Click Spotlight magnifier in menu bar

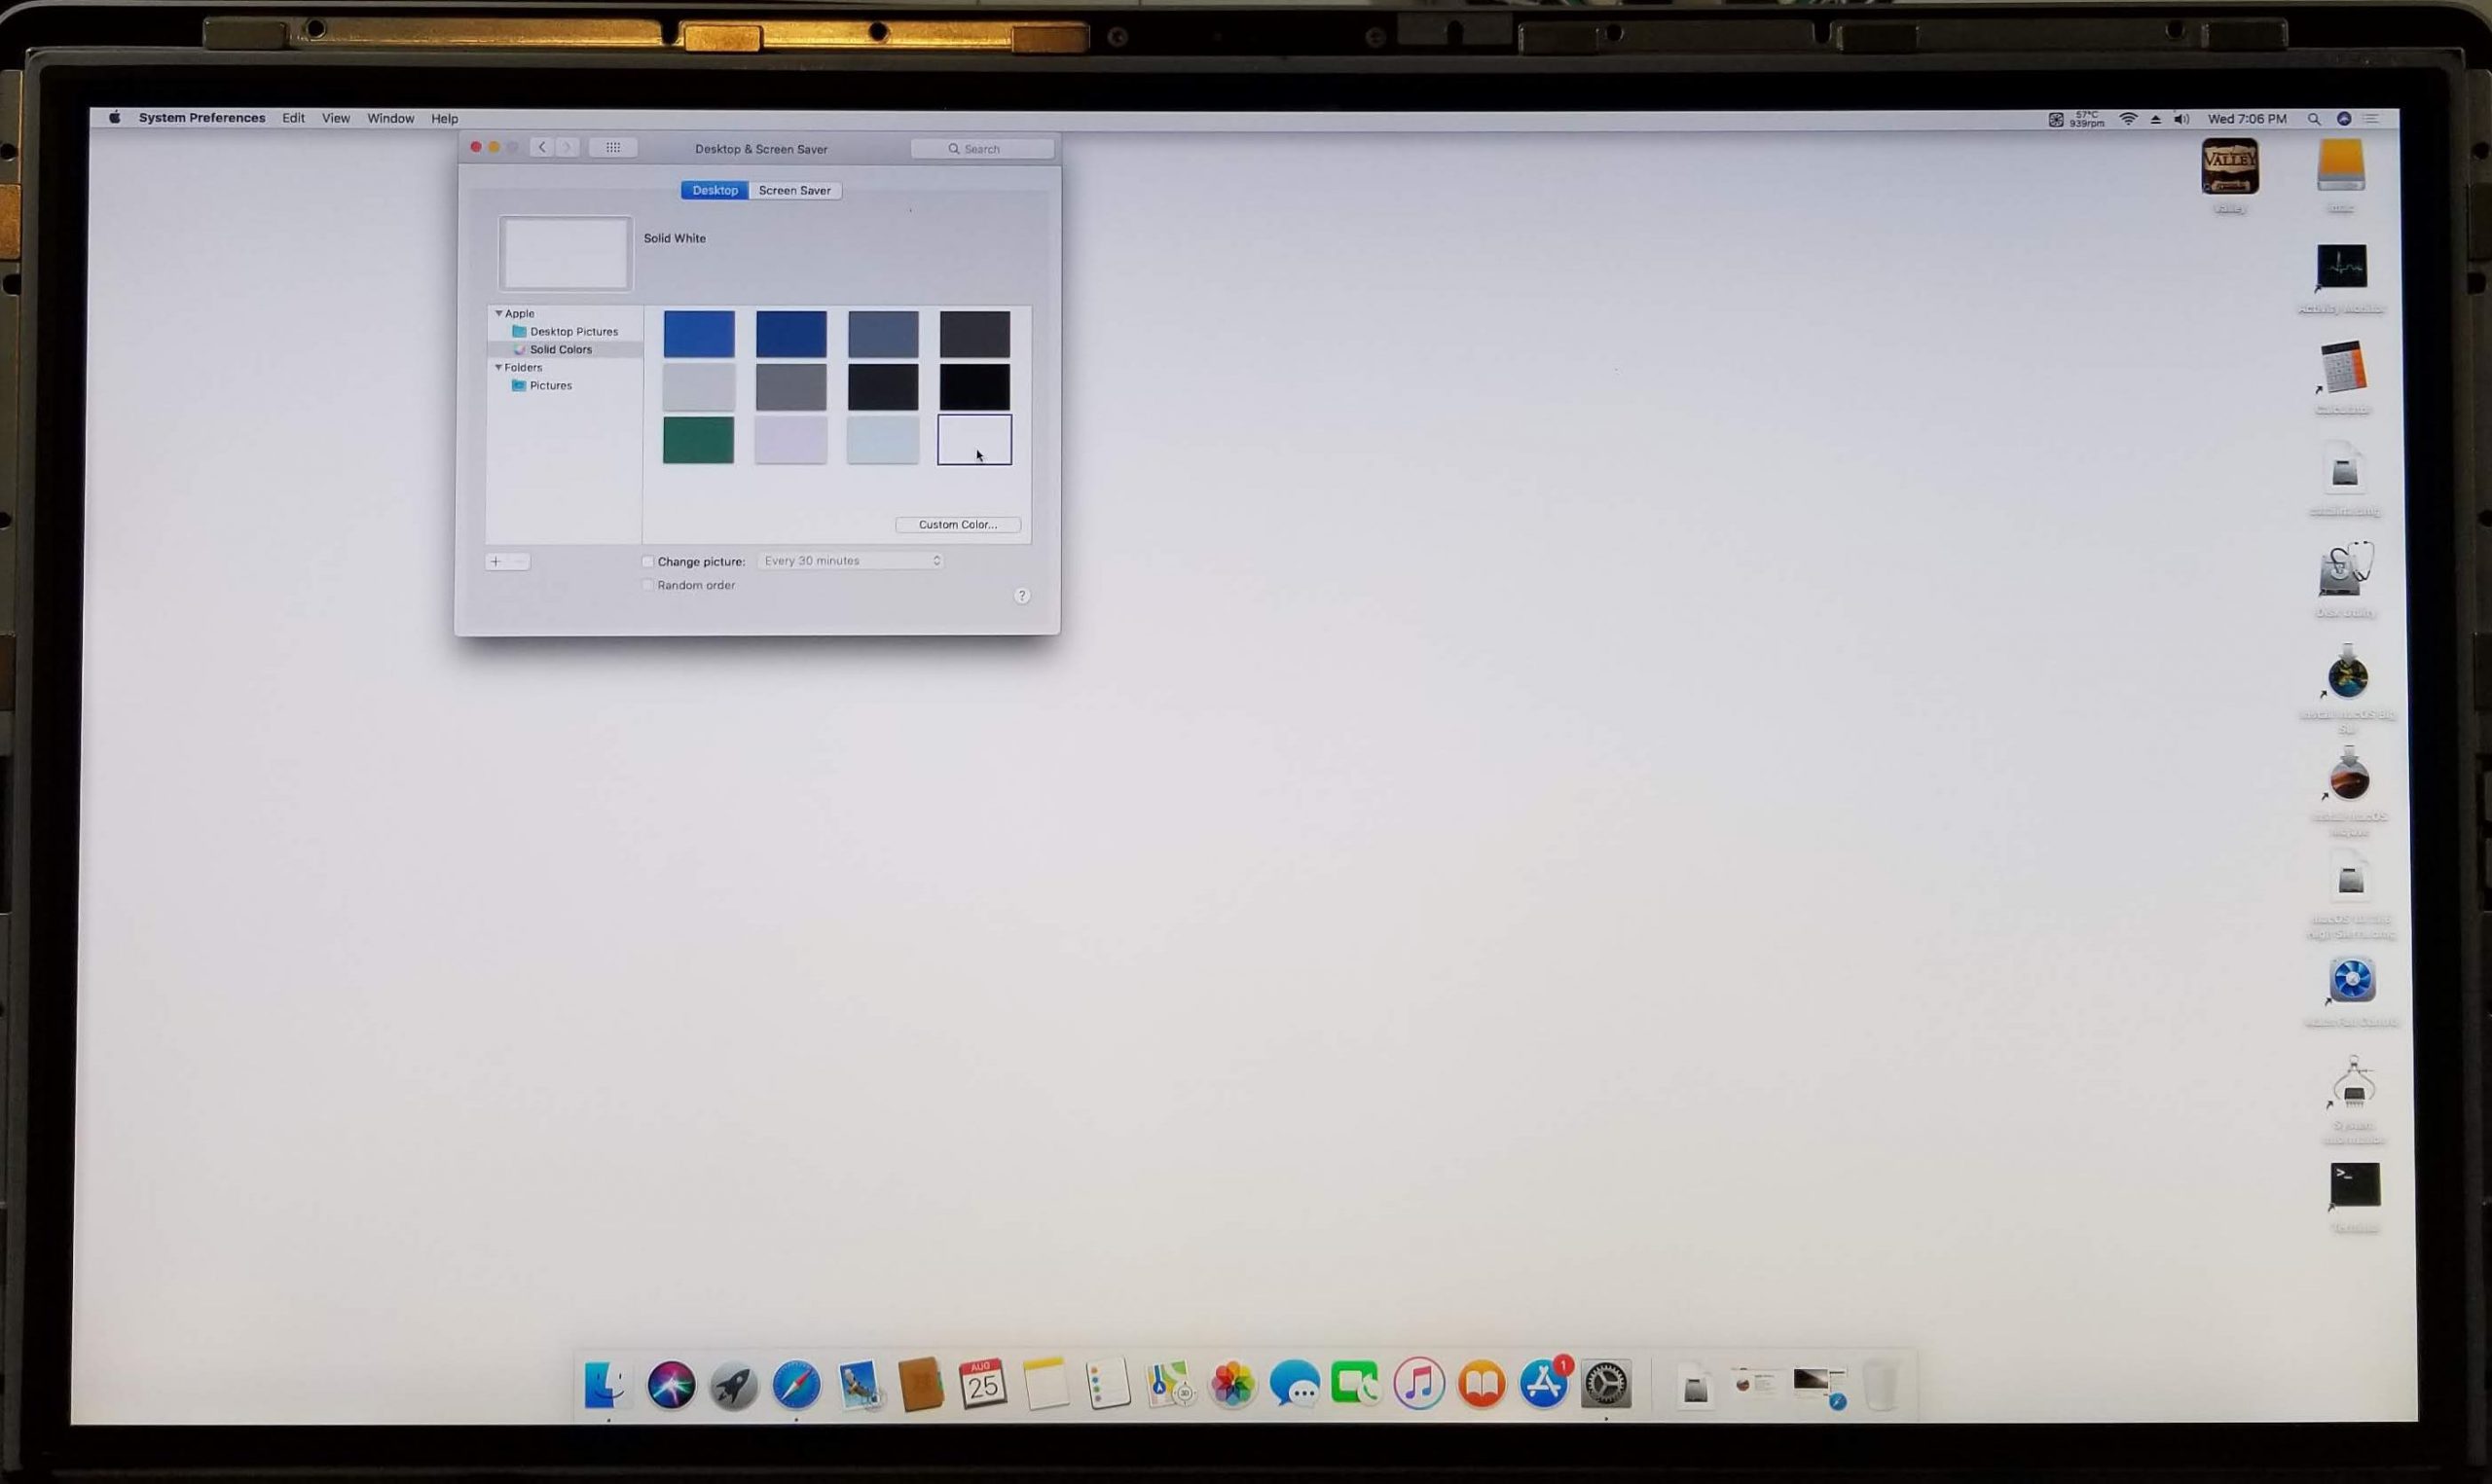(2314, 119)
